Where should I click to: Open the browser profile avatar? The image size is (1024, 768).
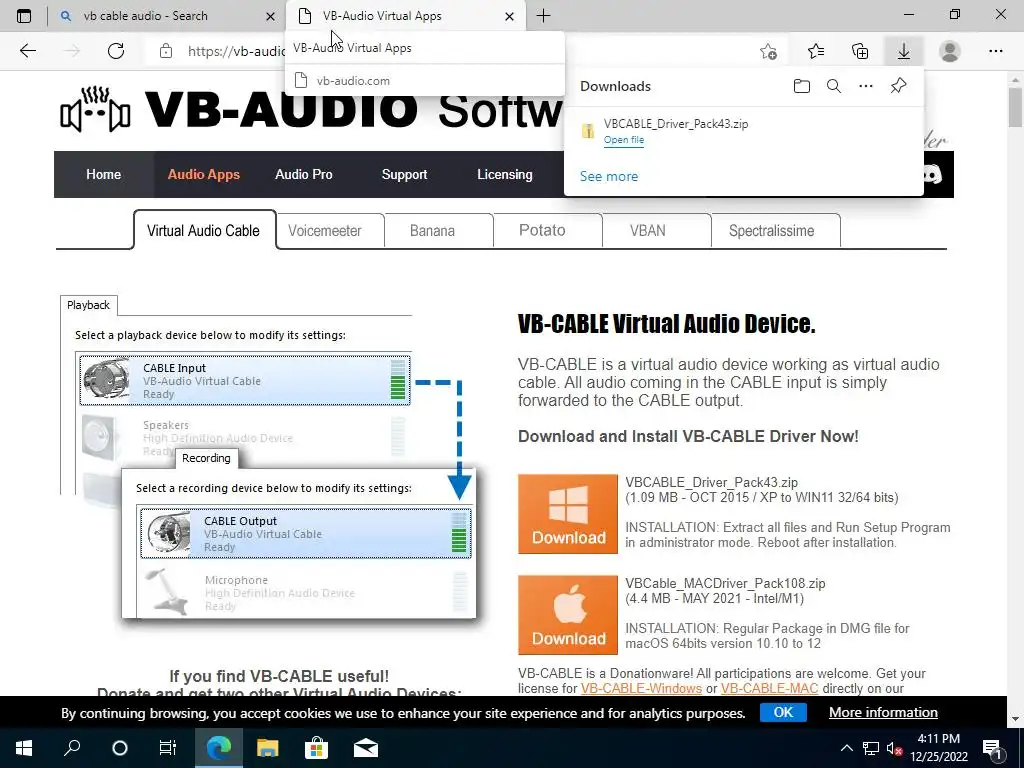point(950,51)
